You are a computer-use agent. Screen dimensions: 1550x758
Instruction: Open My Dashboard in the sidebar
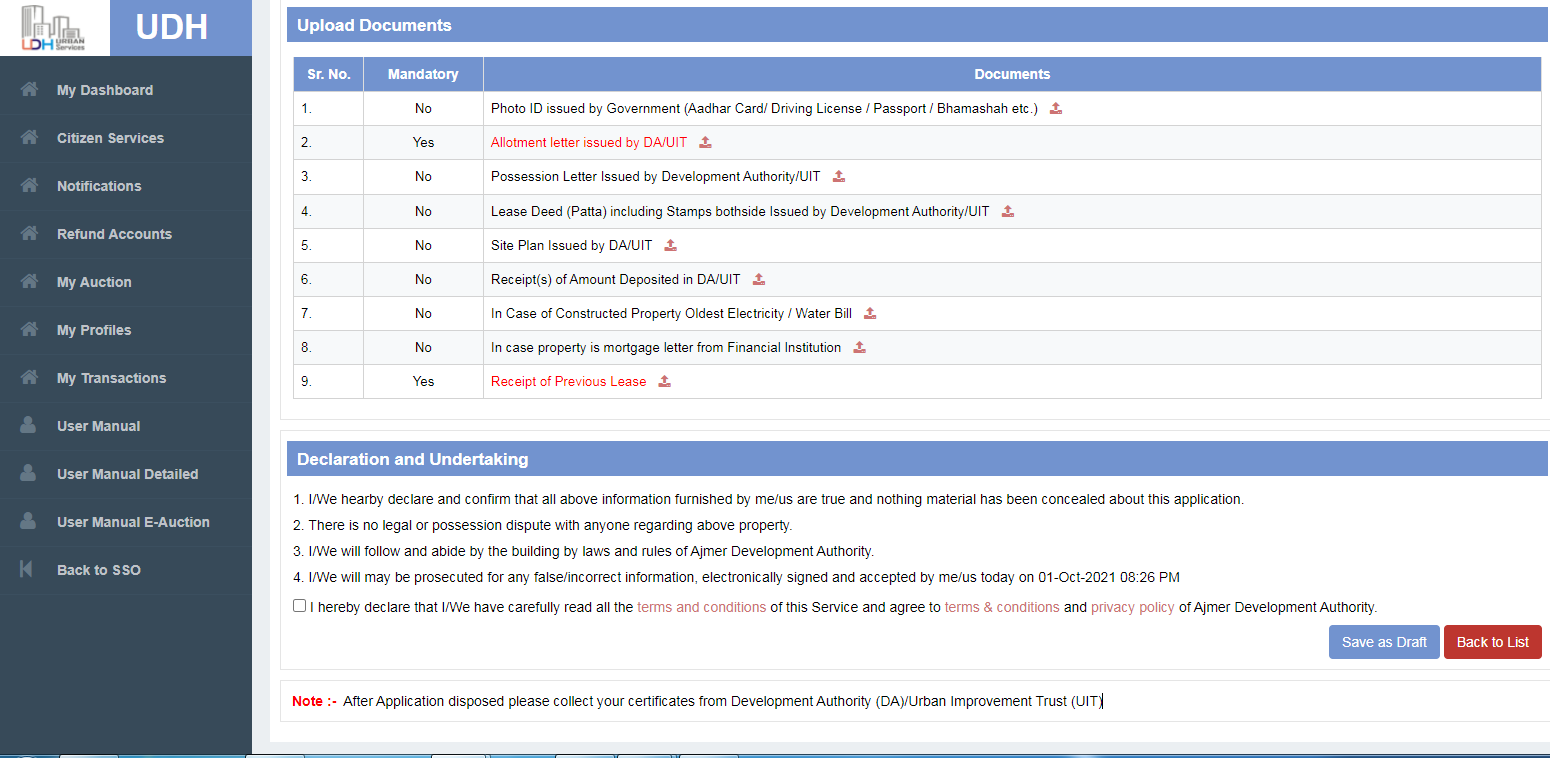click(105, 90)
